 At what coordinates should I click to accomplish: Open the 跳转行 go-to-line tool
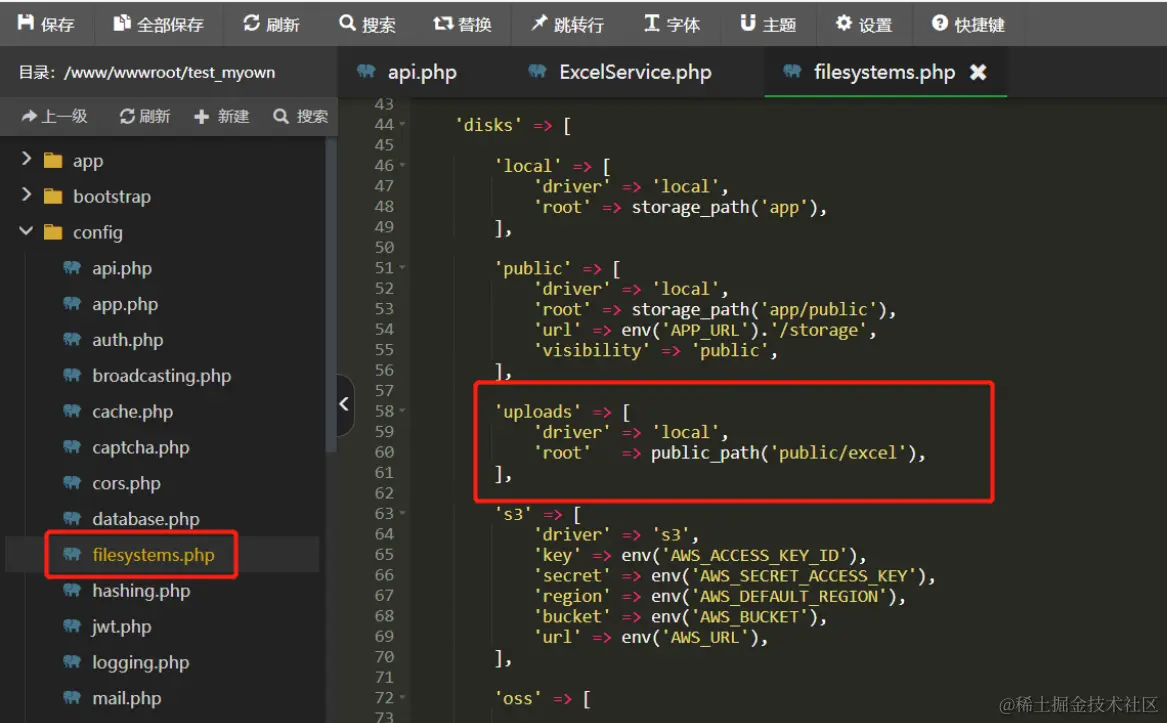[x=567, y=24]
